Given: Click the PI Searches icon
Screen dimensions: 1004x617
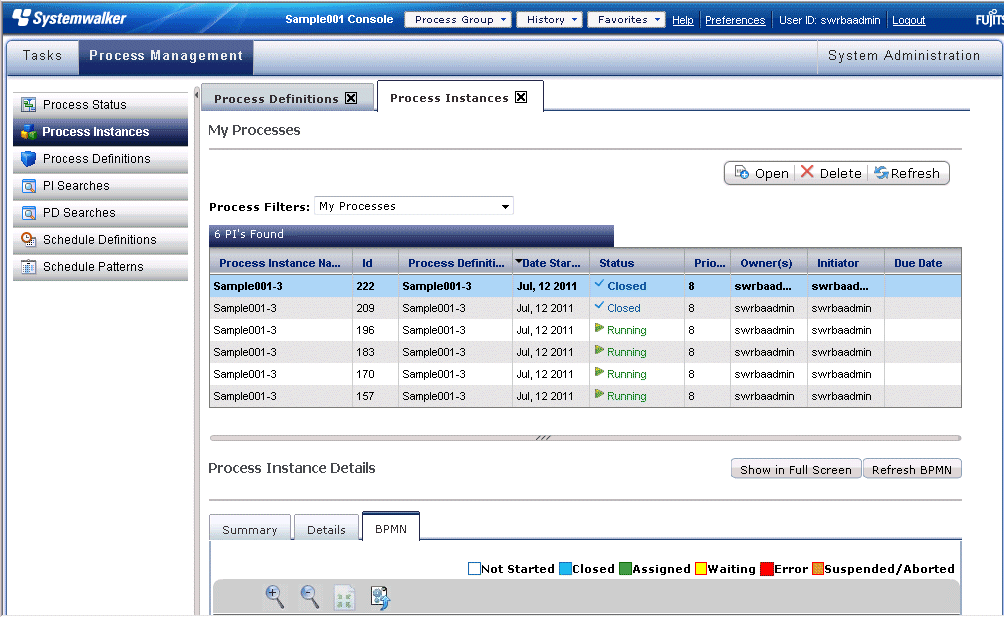Looking at the screenshot, I should point(28,186).
